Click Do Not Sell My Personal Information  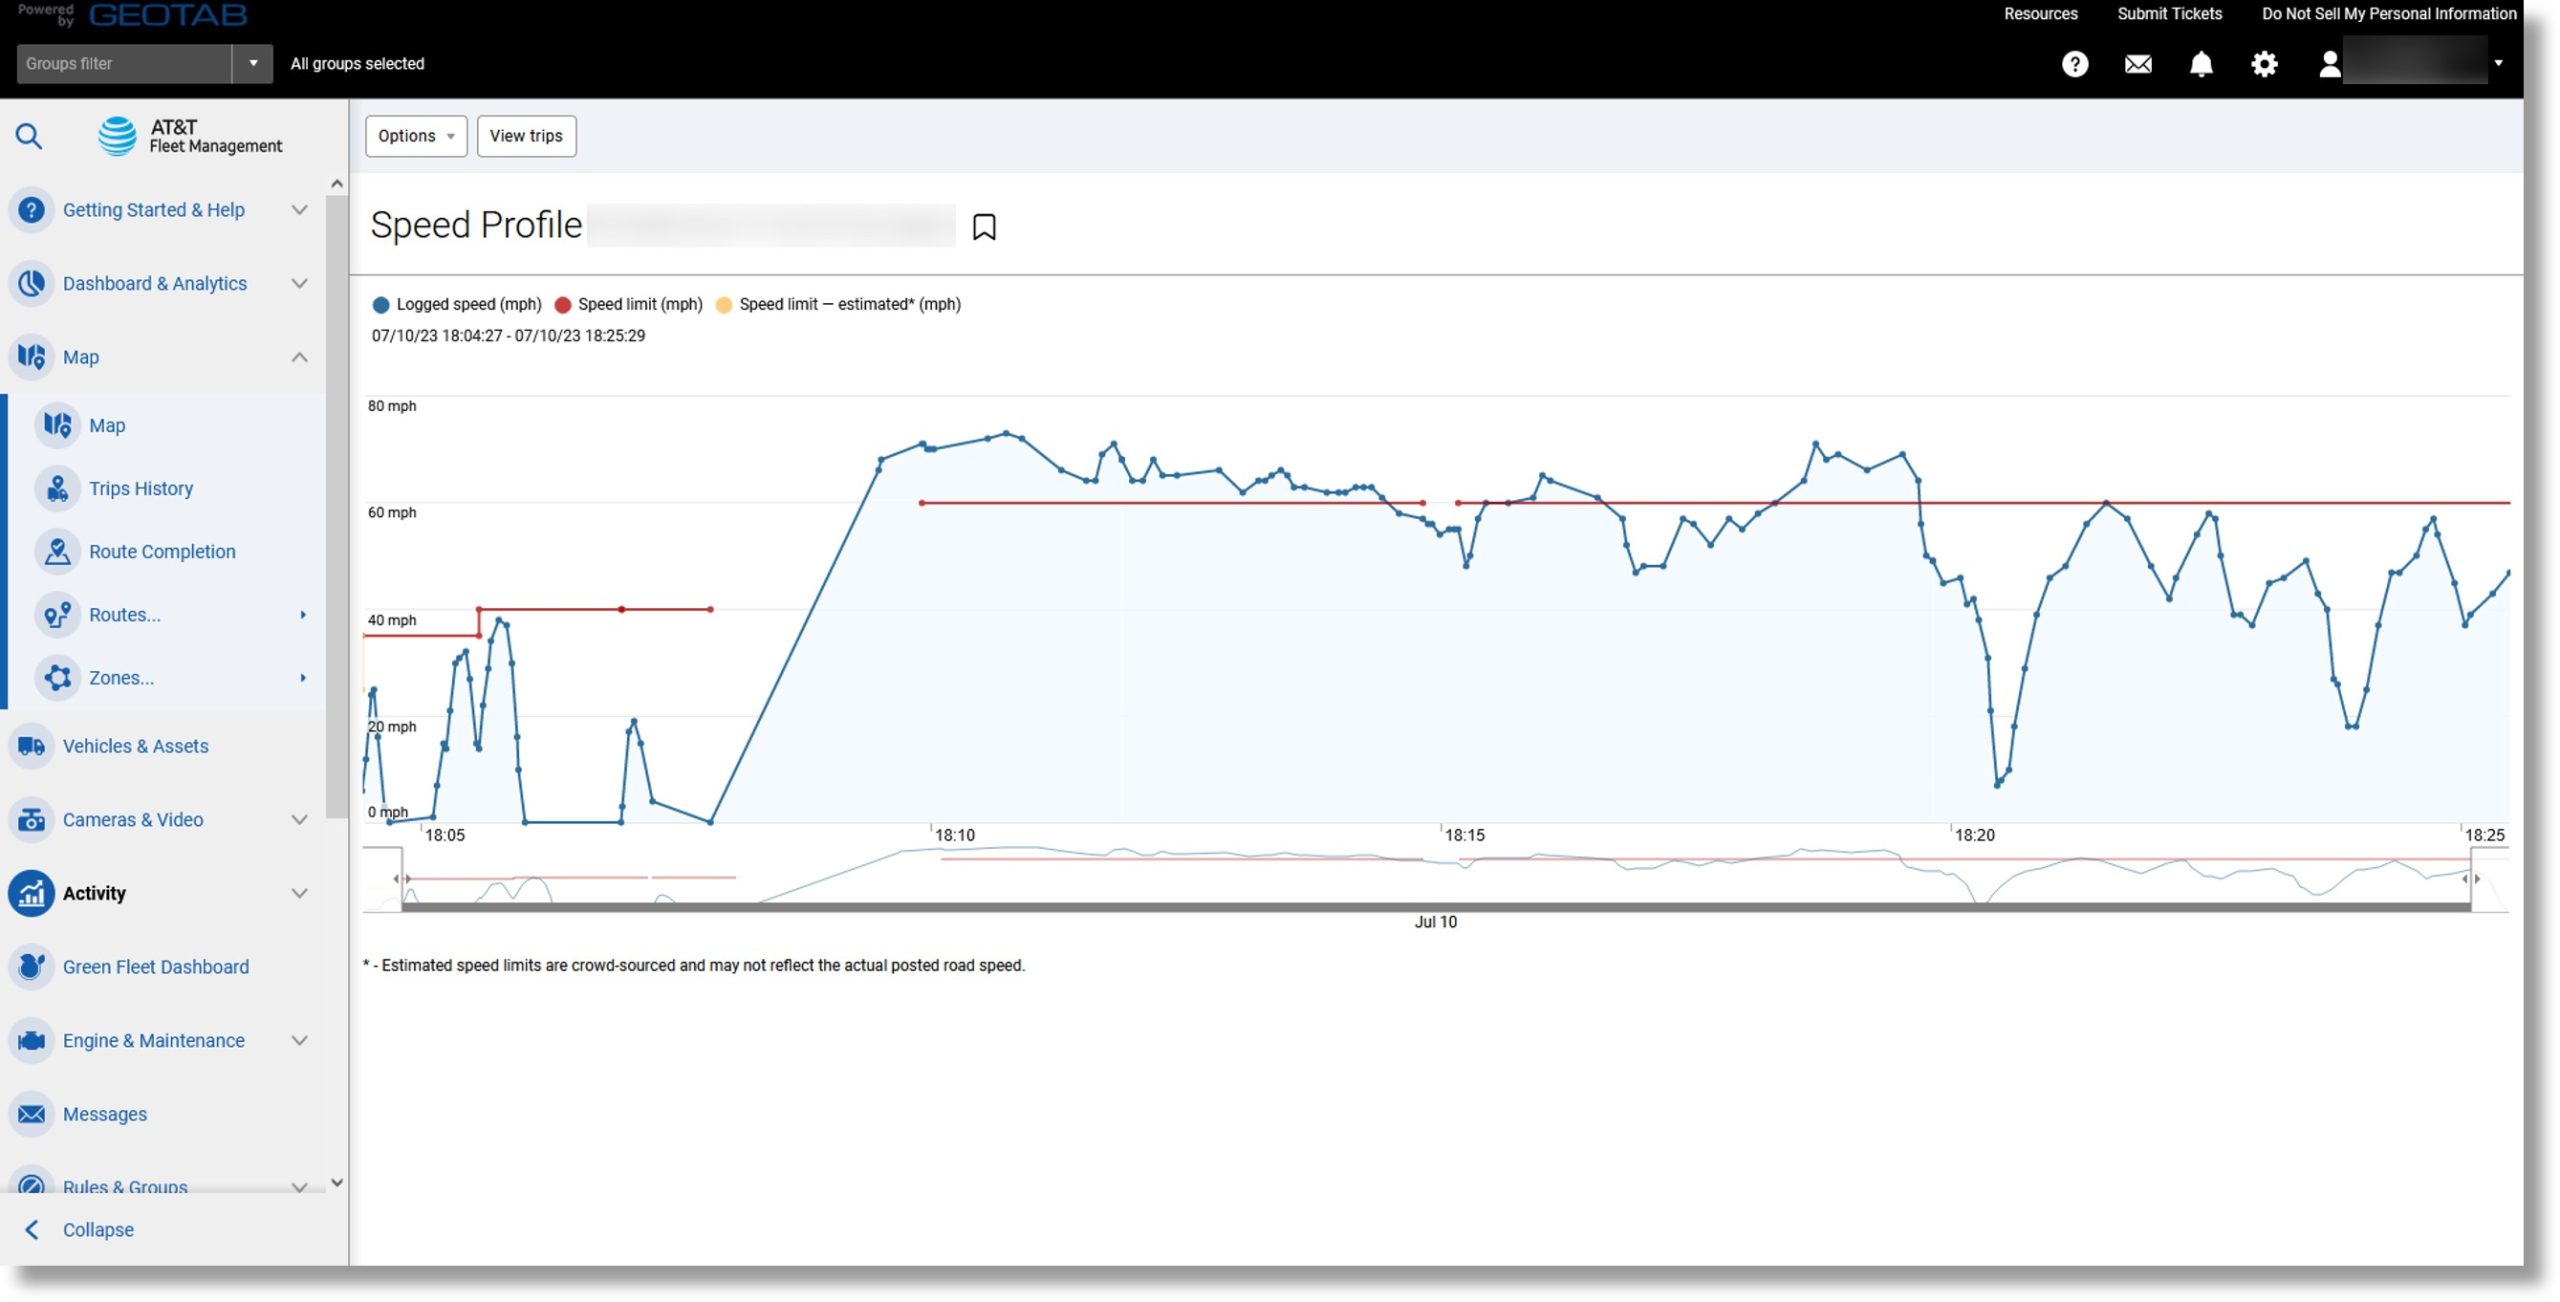click(2388, 14)
